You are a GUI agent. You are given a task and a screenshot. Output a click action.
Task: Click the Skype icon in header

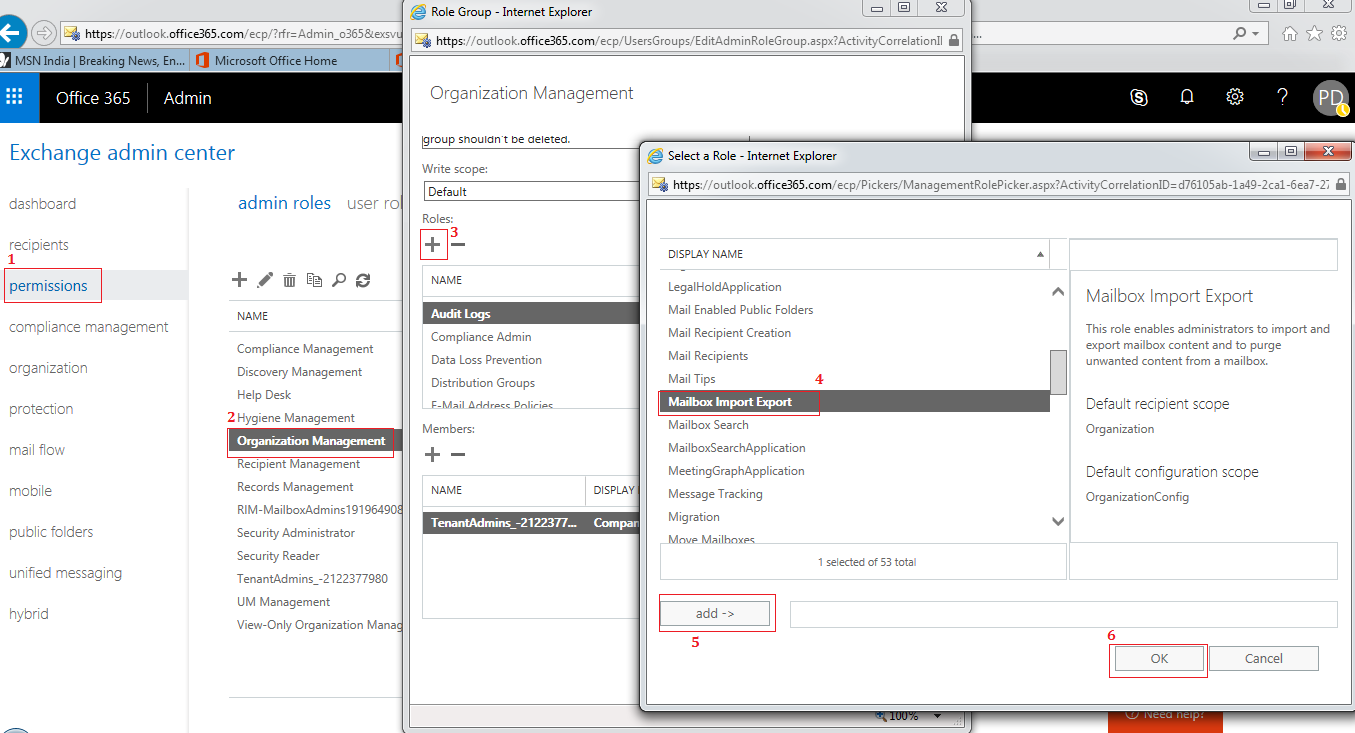[1138, 97]
